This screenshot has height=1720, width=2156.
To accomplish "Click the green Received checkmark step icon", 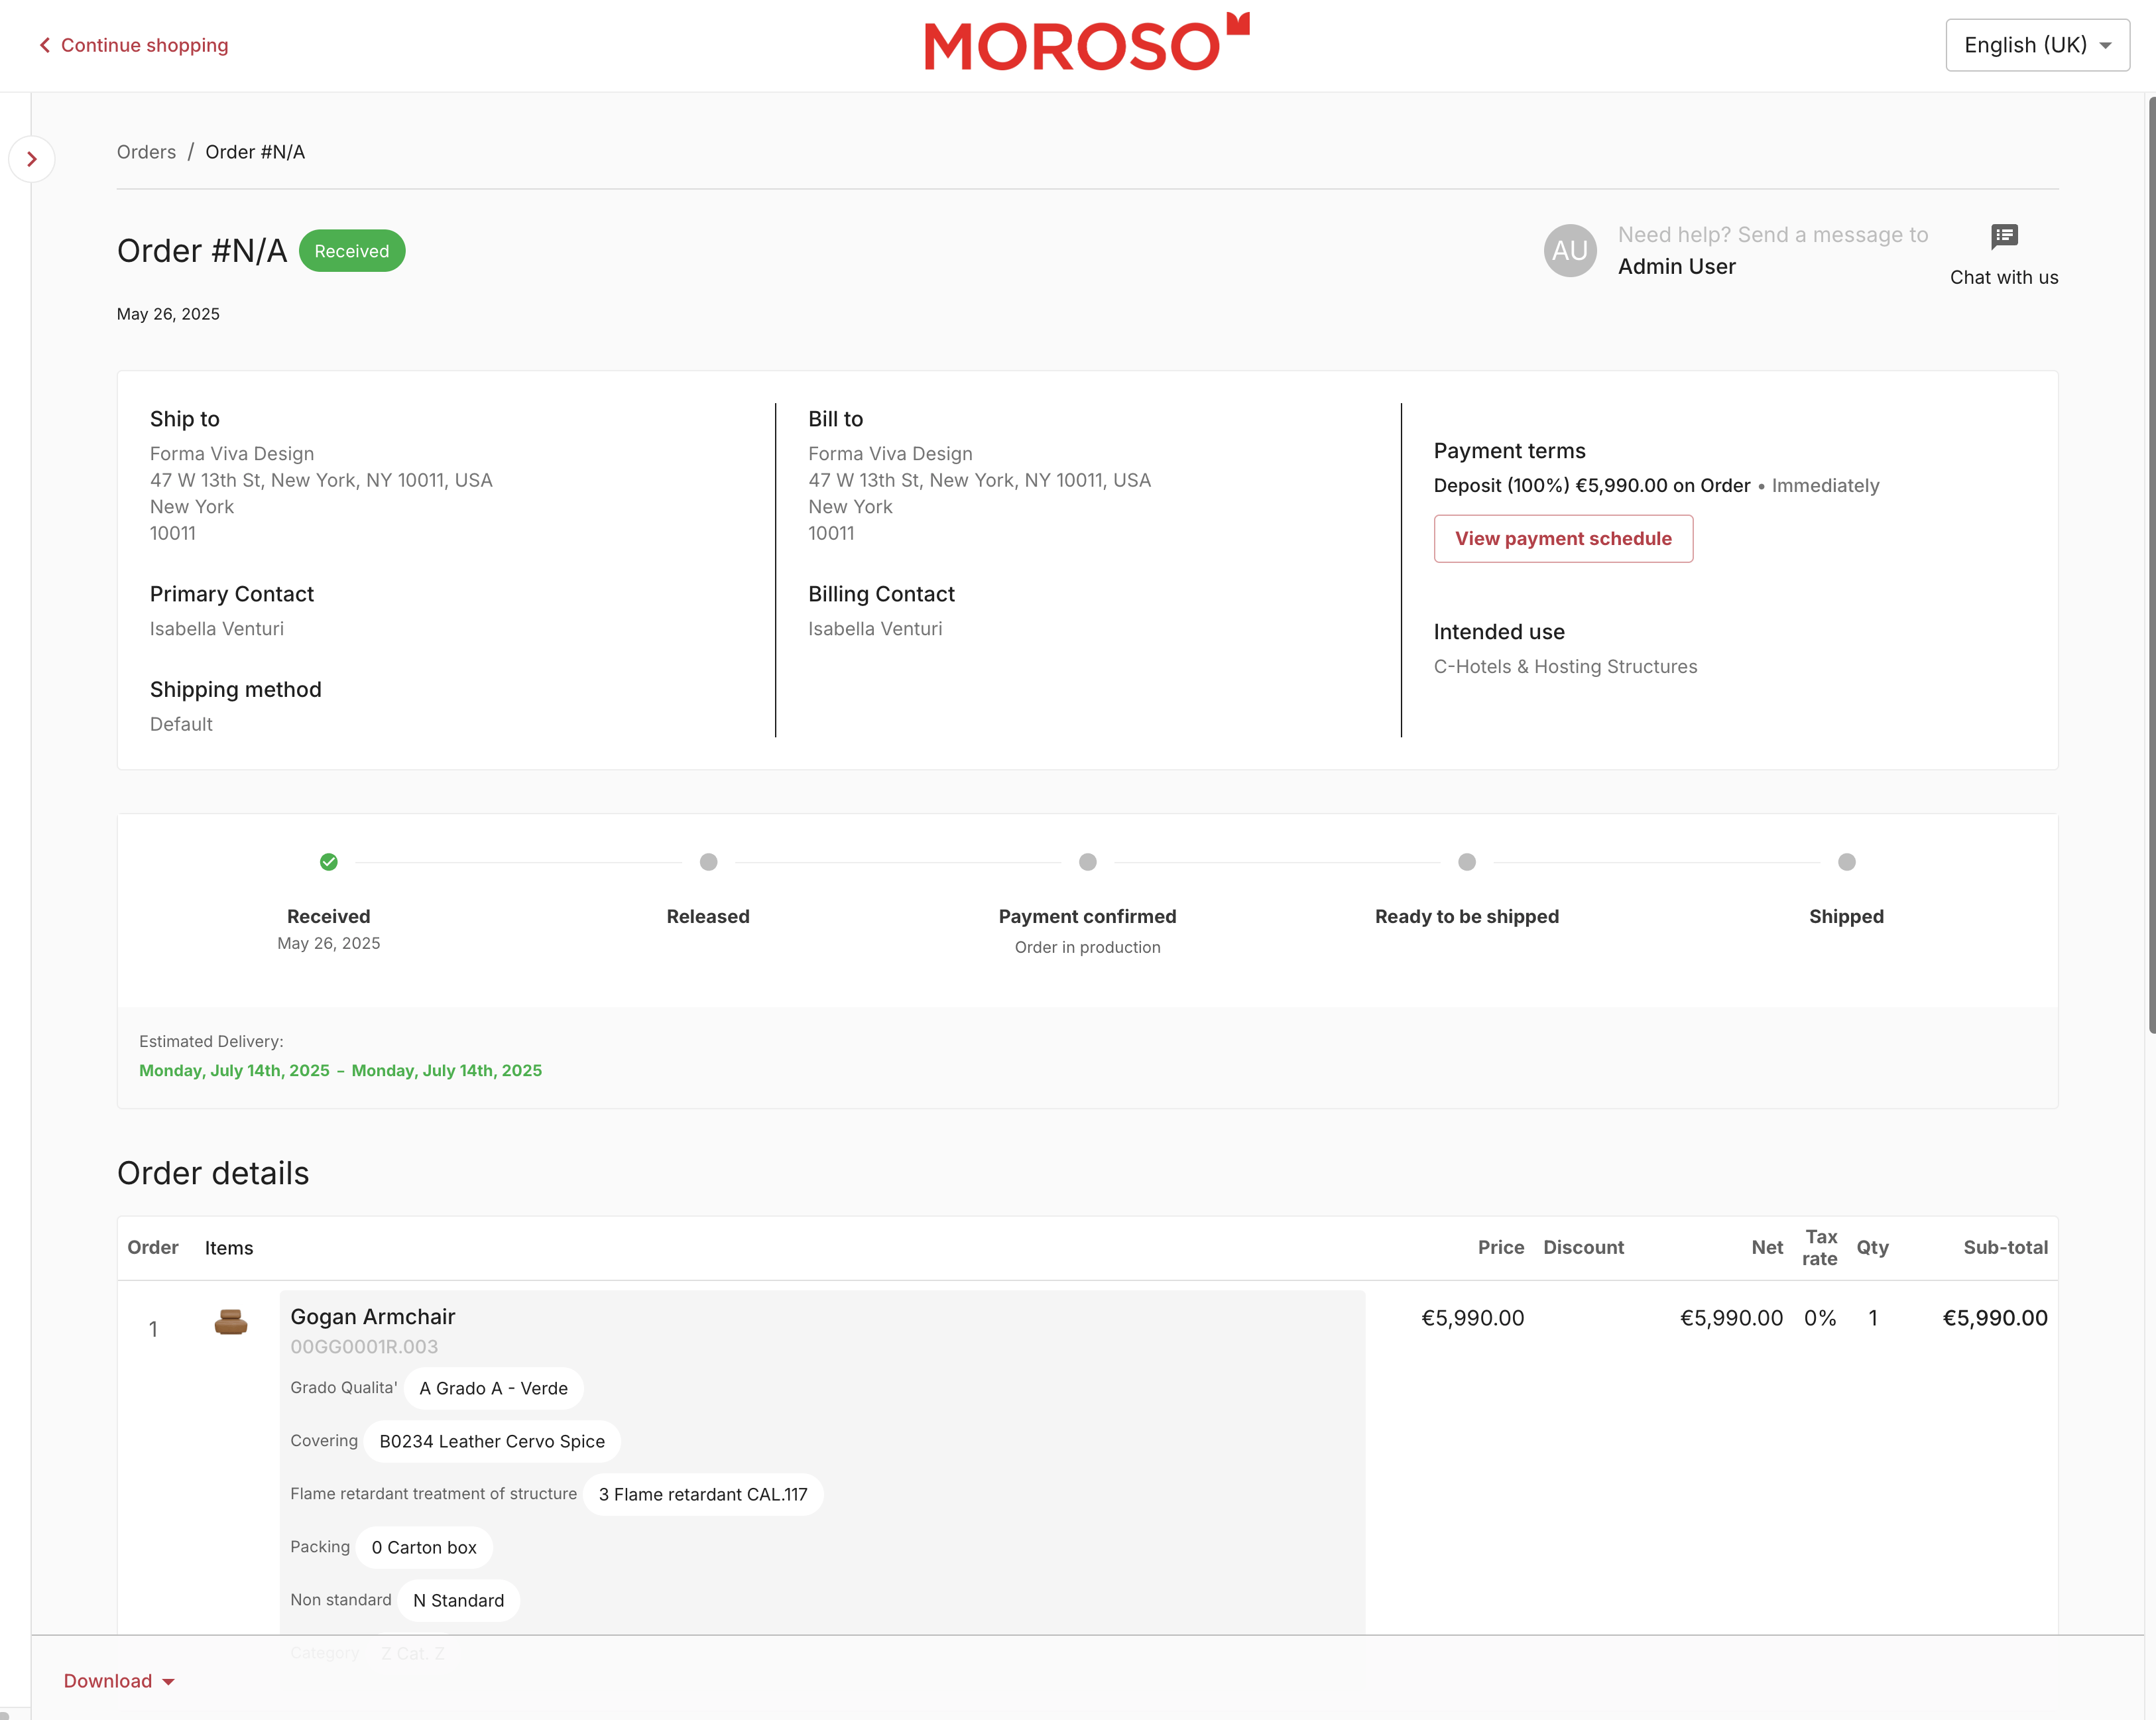I will click(328, 862).
